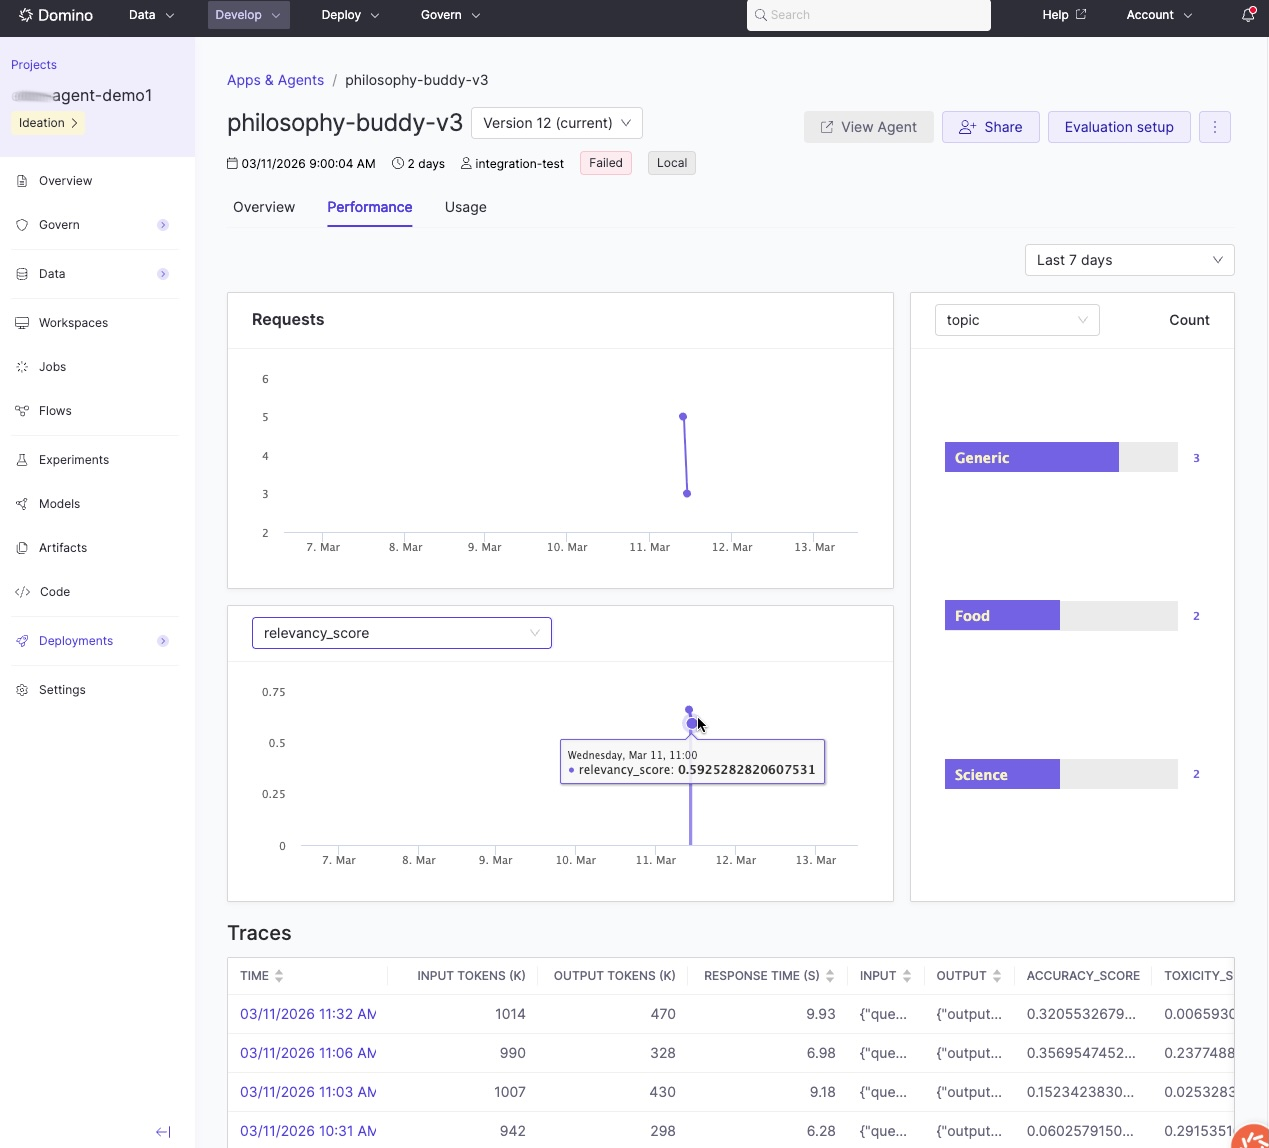The height and width of the screenshot is (1148, 1269).
Task: Click the Workspaces icon in sidebar
Action: point(22,323)
